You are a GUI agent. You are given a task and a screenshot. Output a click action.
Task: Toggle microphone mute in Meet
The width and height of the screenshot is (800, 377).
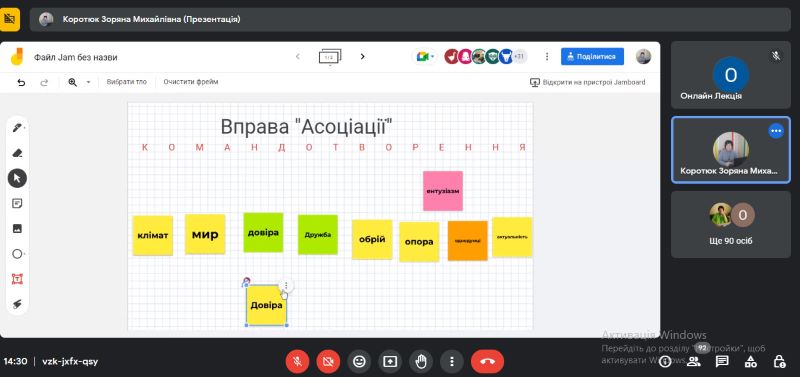click(298, 361)
